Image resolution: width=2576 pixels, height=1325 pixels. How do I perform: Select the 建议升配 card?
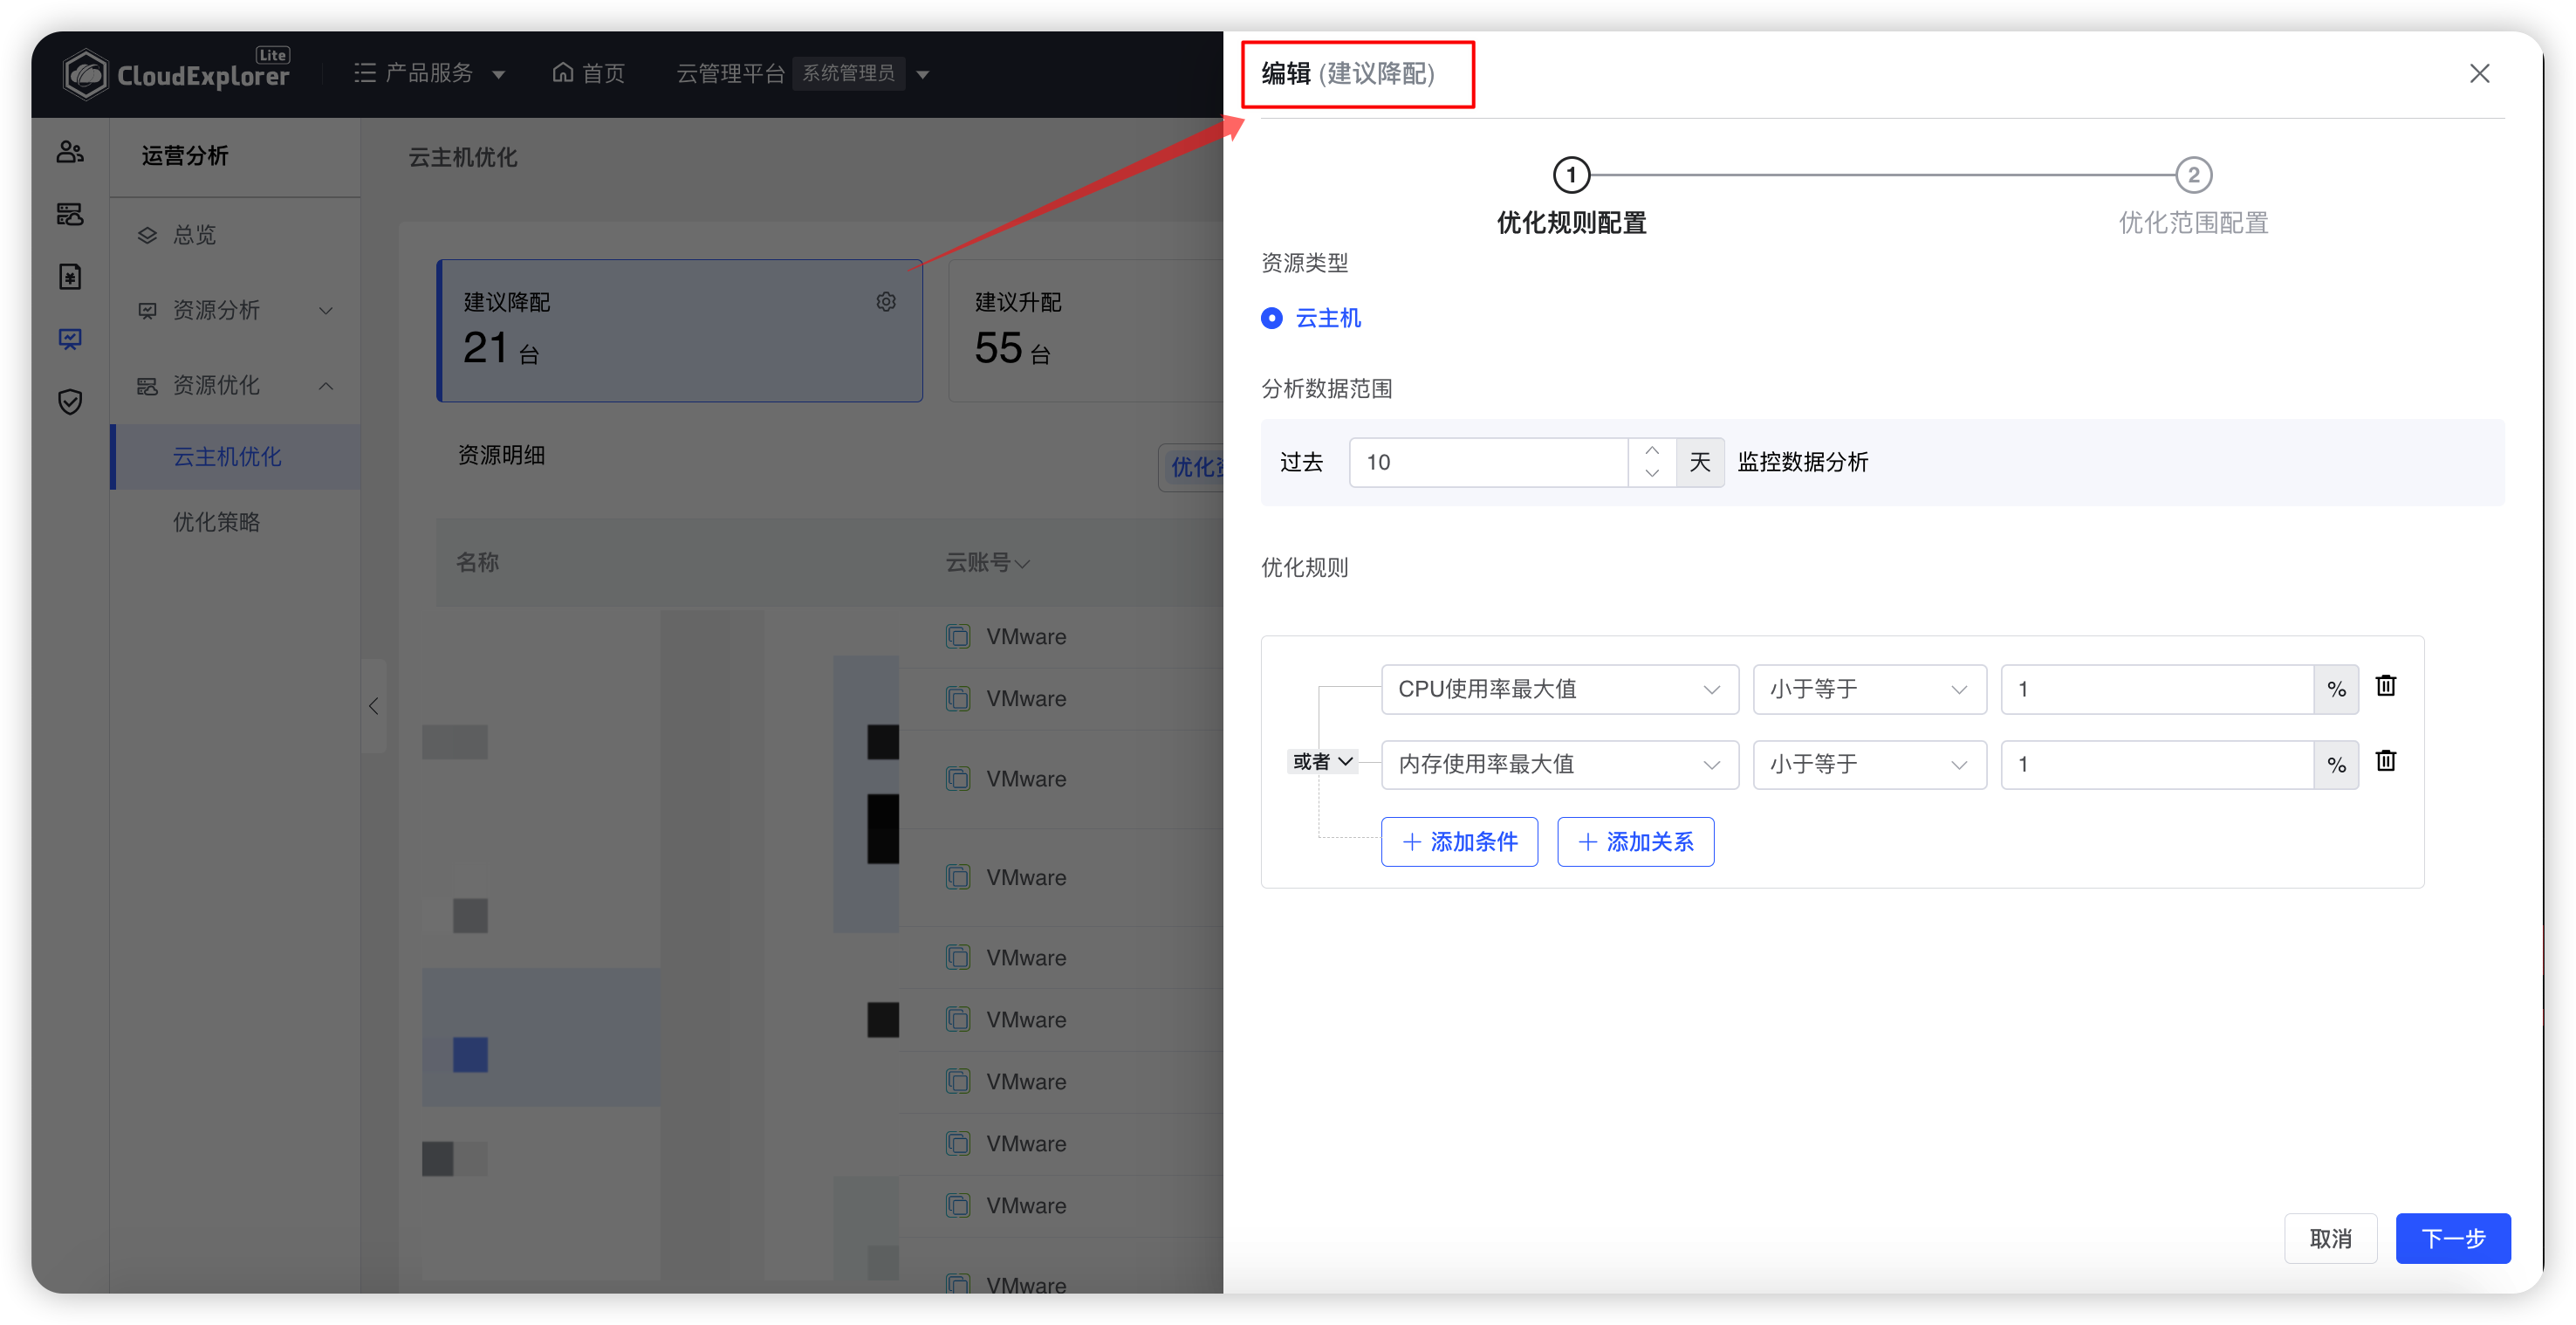pyautogui.click(x=1085, y=331)
